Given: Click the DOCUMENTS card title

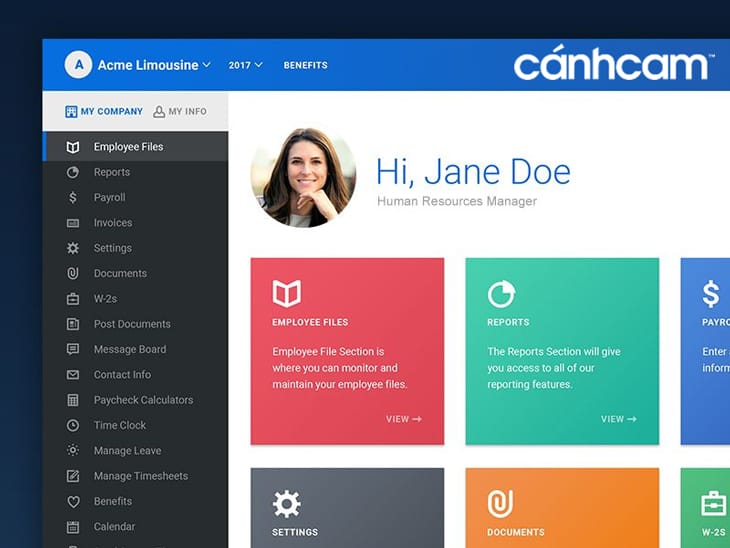Looking at the screenshot, I should point(516,532).
